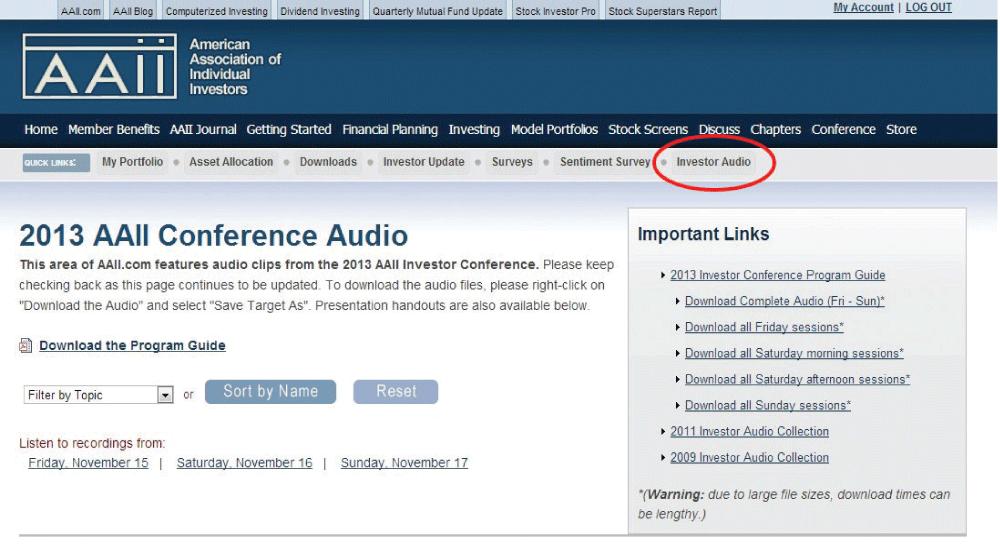
Task: Open Member Benefits menu item
Action: pyautogui.click(x=114, y=130)
